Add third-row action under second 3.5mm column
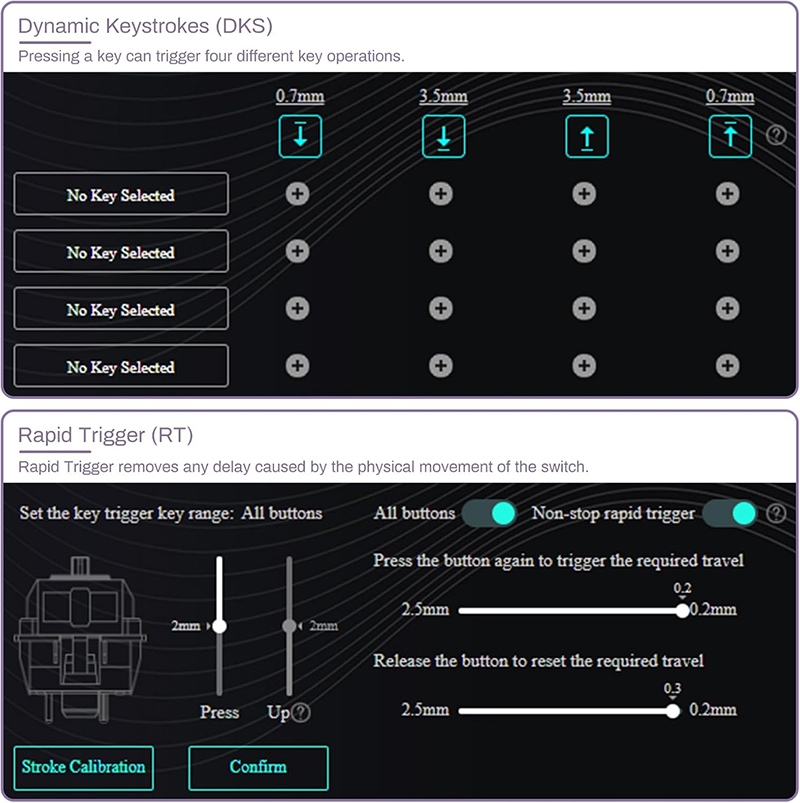The height and width of the screenshot is (803, 800). pyautogui.click(x=584, y=309)
